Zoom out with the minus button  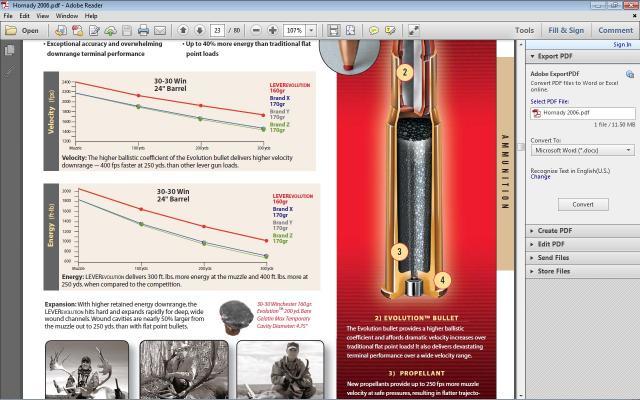click(x=256, y=30)
